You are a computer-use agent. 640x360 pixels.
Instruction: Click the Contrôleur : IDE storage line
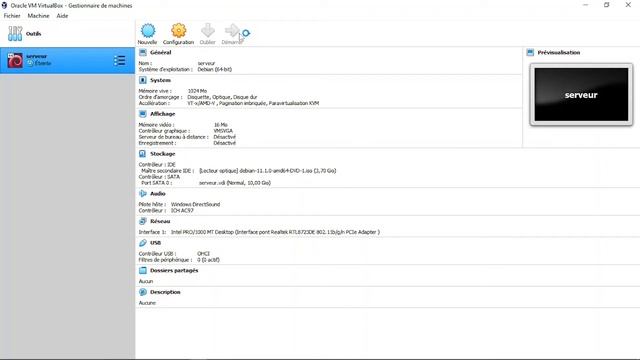click(x=157, y=164)
